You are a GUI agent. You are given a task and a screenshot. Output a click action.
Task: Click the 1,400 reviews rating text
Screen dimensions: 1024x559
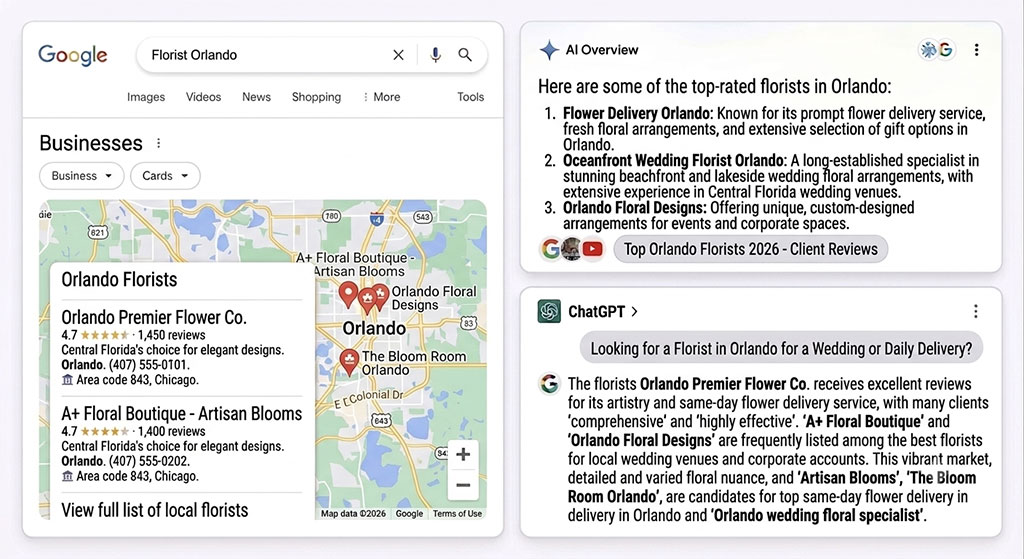pyautogui.click(x=172, y=431)
